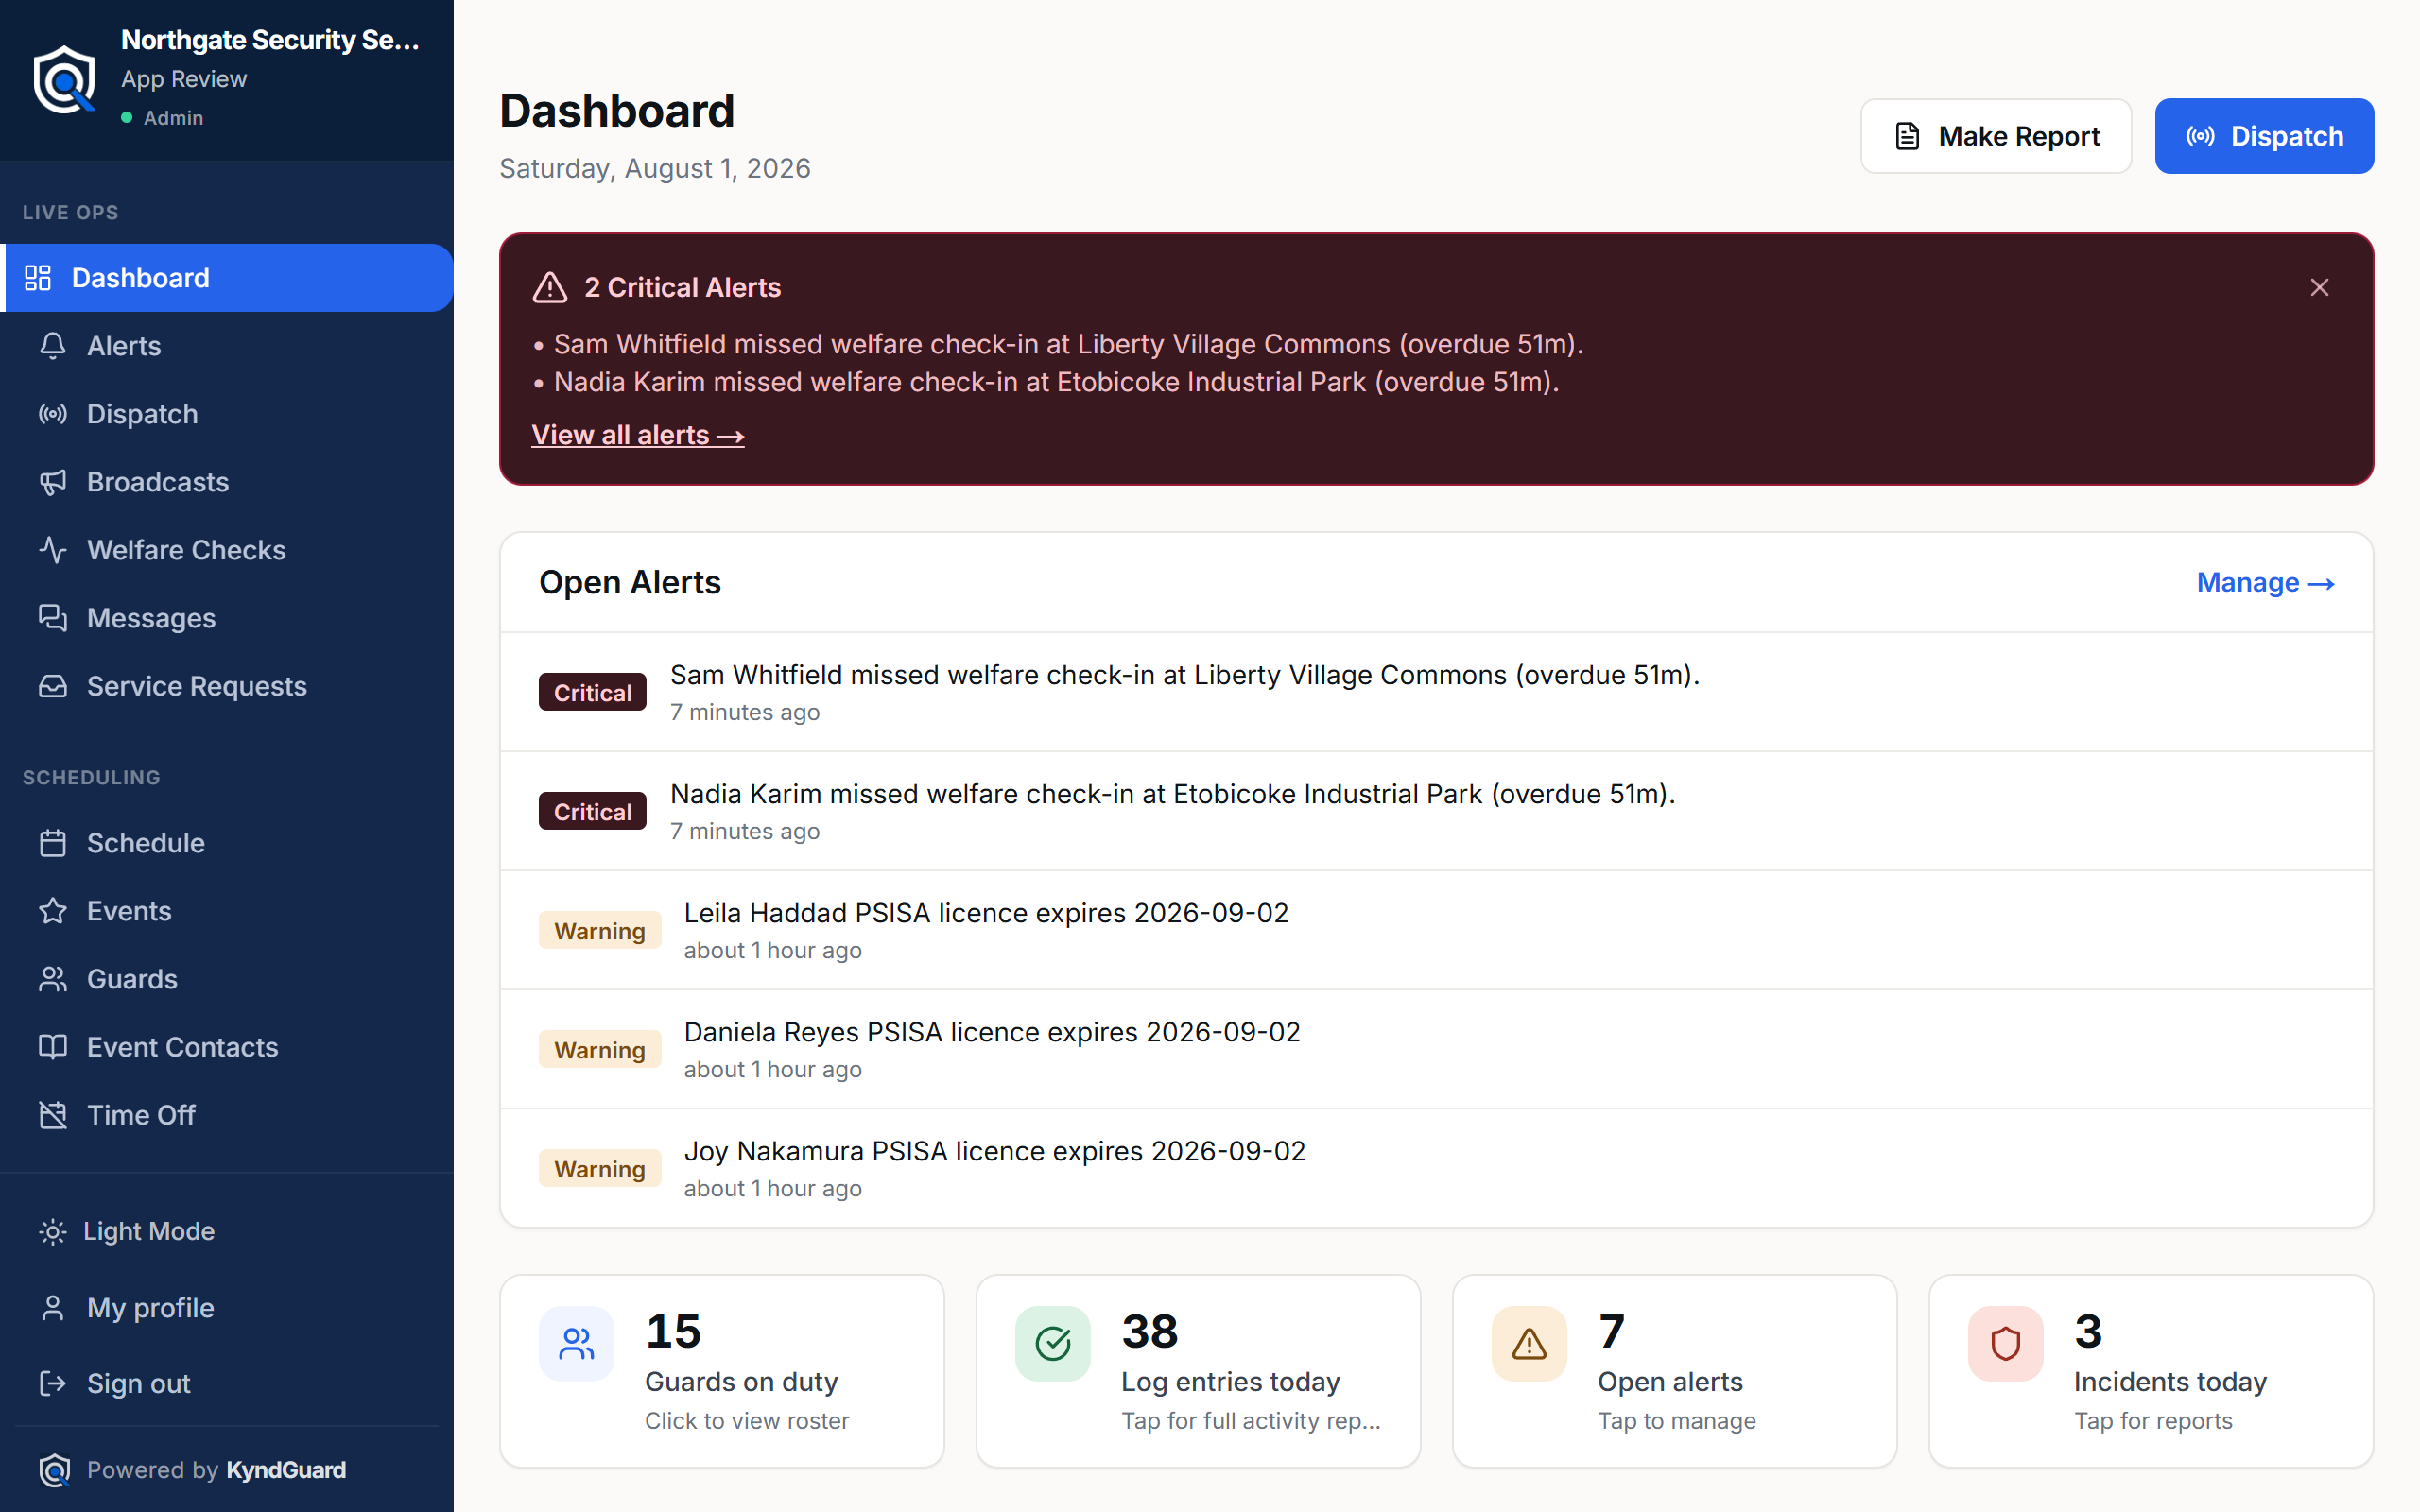Open the 15 Guards on duty card
2420x1512 pixels.
[x=722, y=1371]
